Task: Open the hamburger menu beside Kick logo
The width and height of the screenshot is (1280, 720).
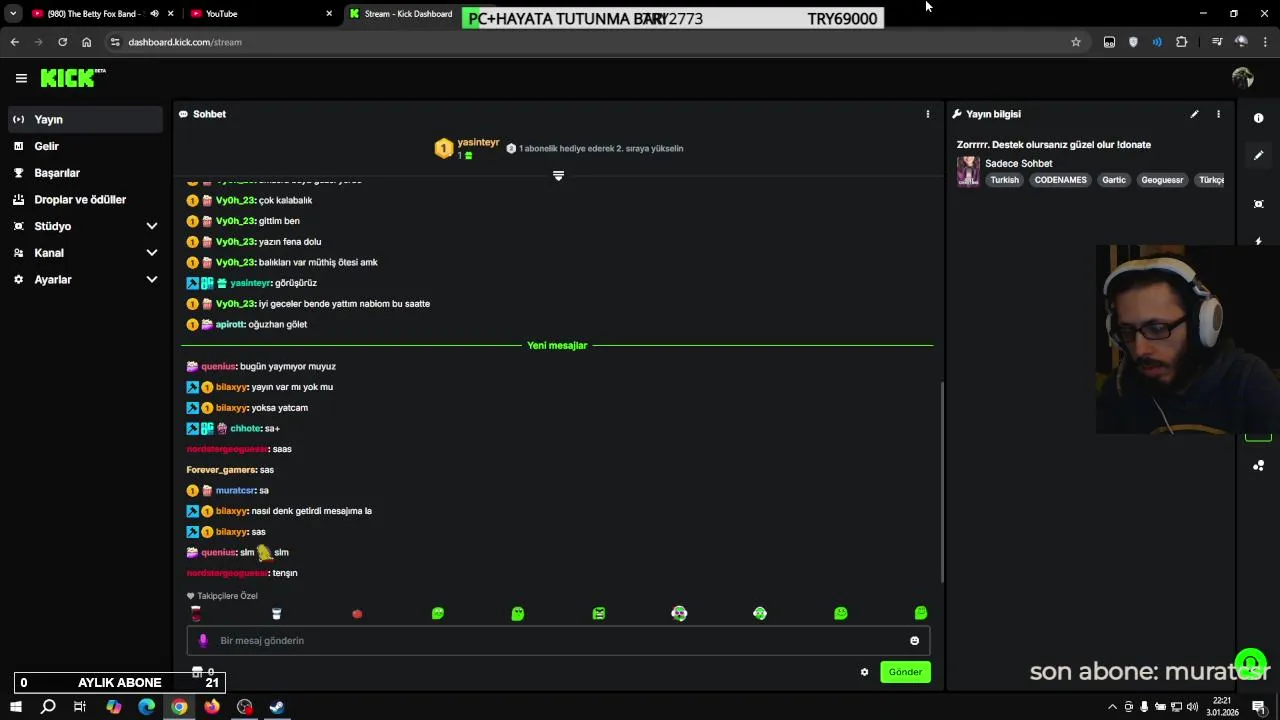Action: click(x=21, y=78)
